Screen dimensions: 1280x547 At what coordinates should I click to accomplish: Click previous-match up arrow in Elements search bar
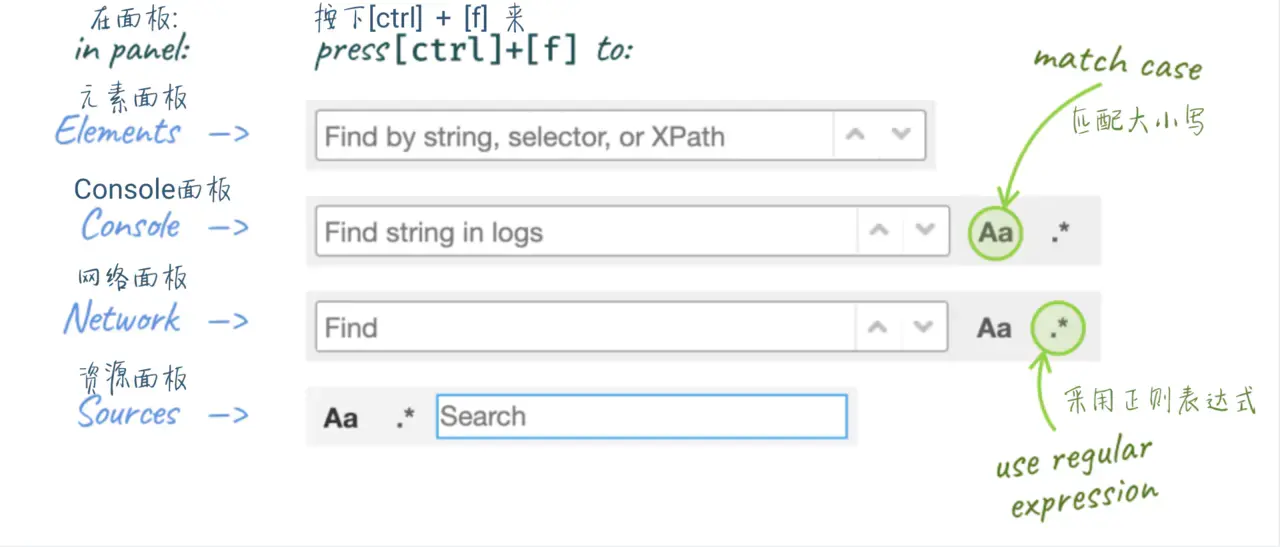(x=855, y=136)
